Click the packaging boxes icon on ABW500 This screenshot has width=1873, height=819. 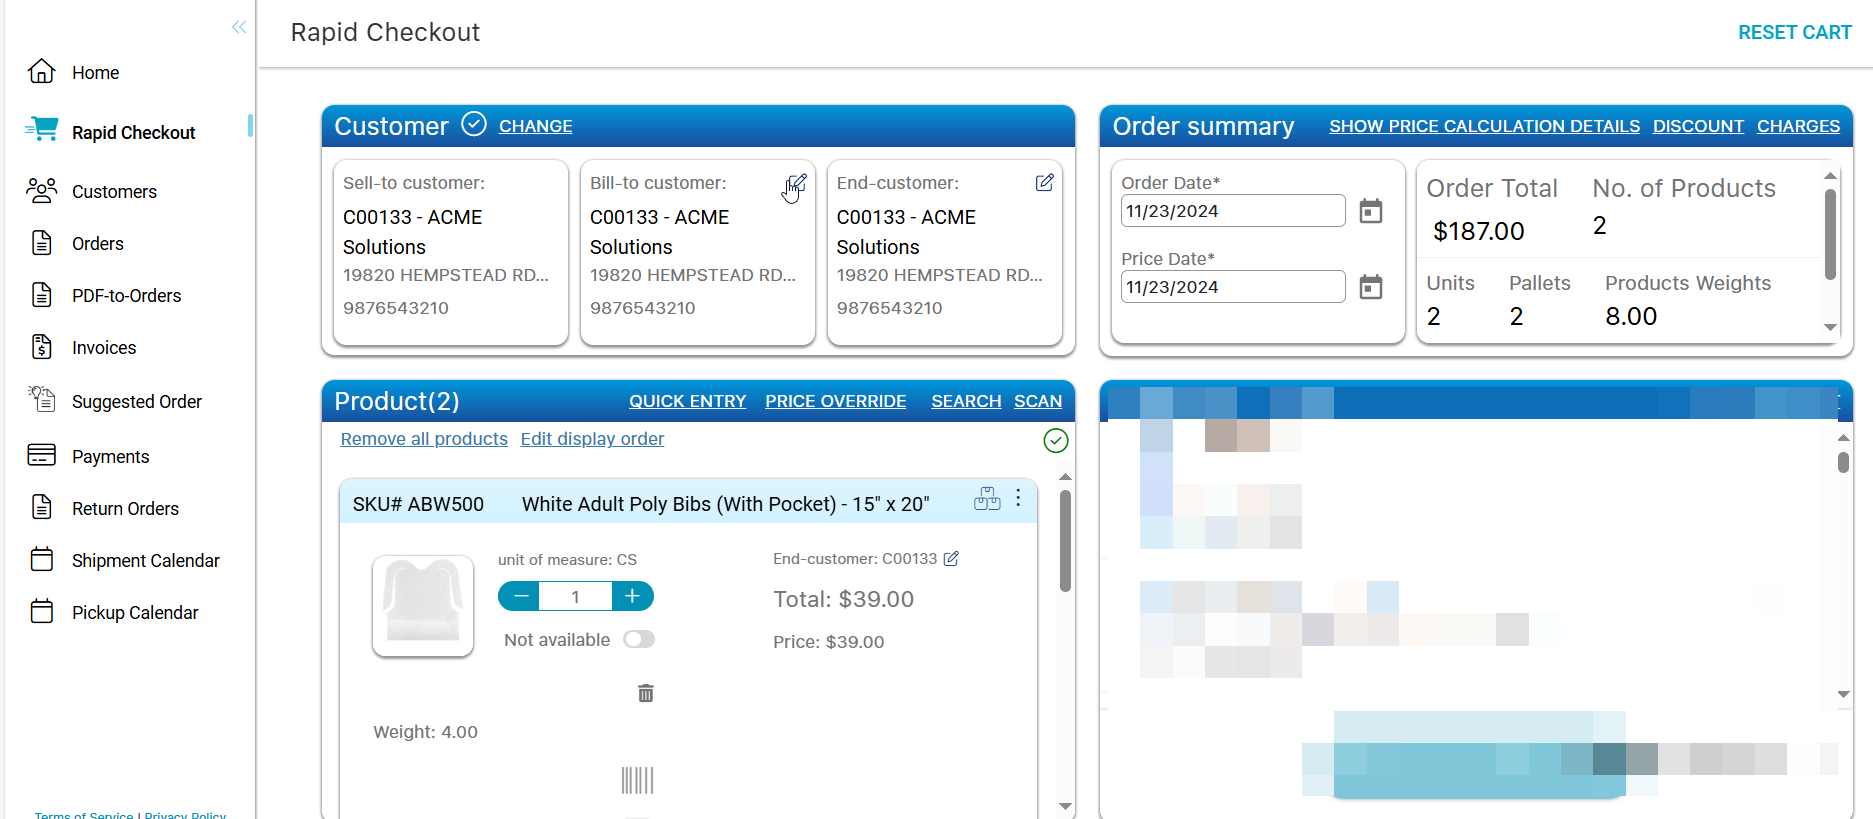(x=987, y=498)
